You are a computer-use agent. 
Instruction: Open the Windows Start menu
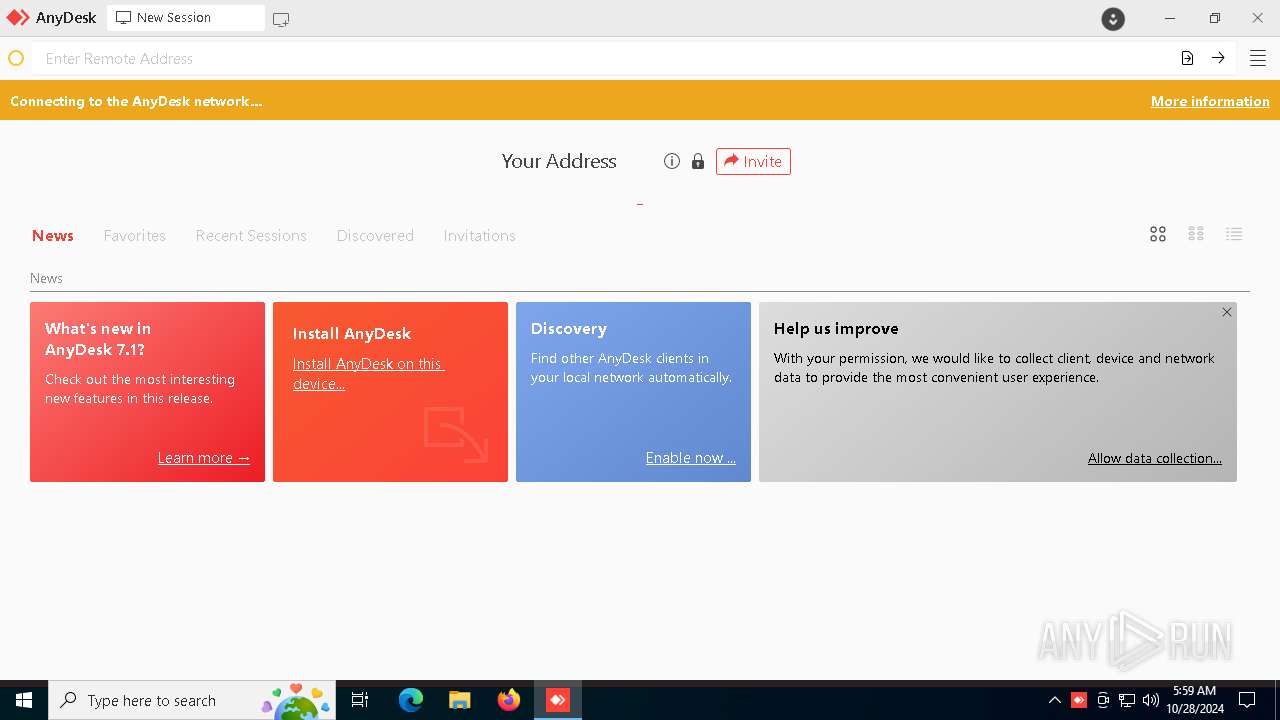(24, 700)
